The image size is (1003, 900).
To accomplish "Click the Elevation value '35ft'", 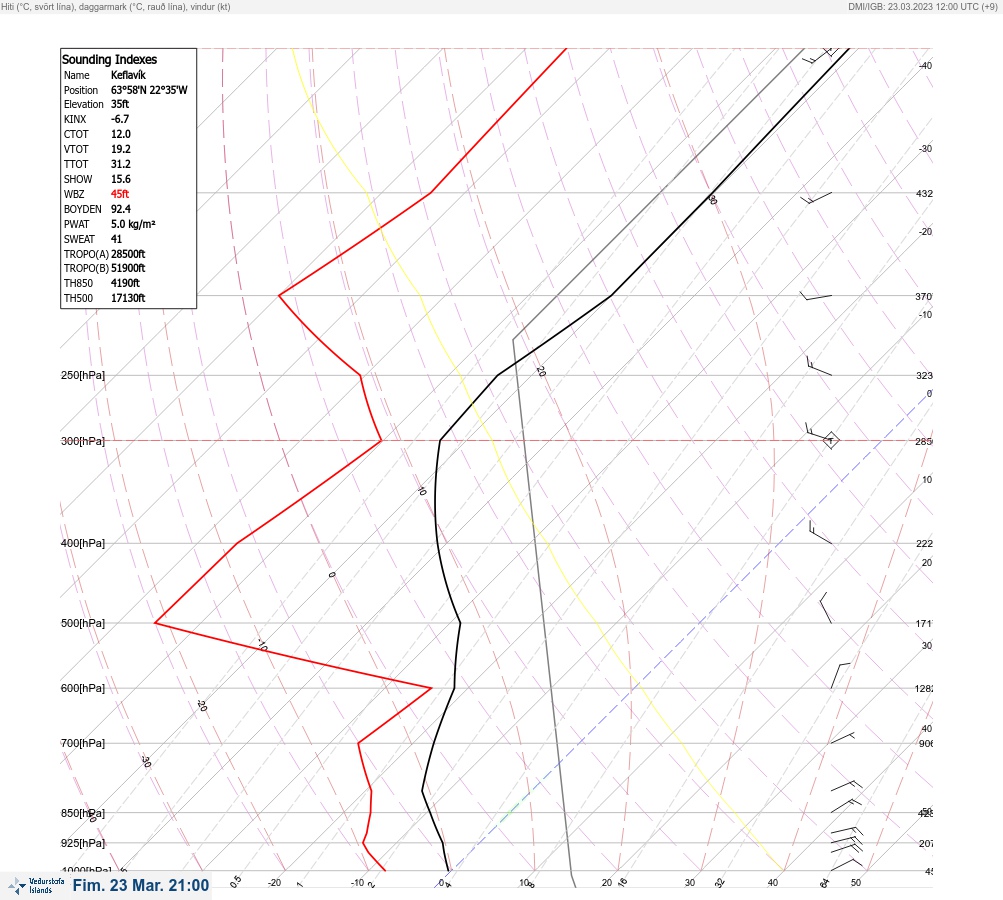I will click(120, 104).
